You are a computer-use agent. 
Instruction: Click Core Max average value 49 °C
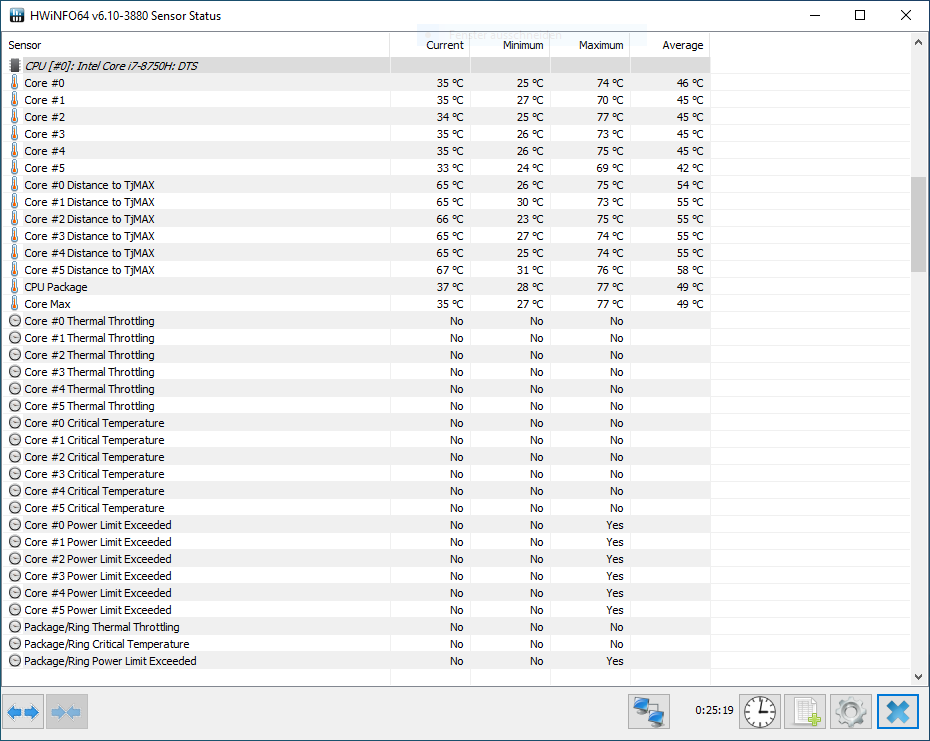690,304
